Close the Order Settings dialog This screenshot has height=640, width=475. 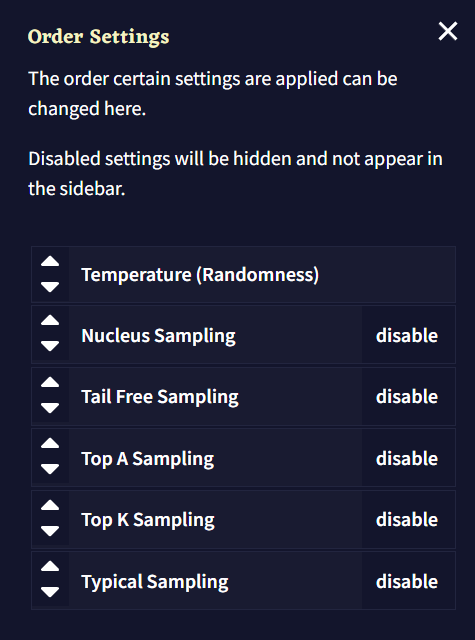click(x=448, y=31)
